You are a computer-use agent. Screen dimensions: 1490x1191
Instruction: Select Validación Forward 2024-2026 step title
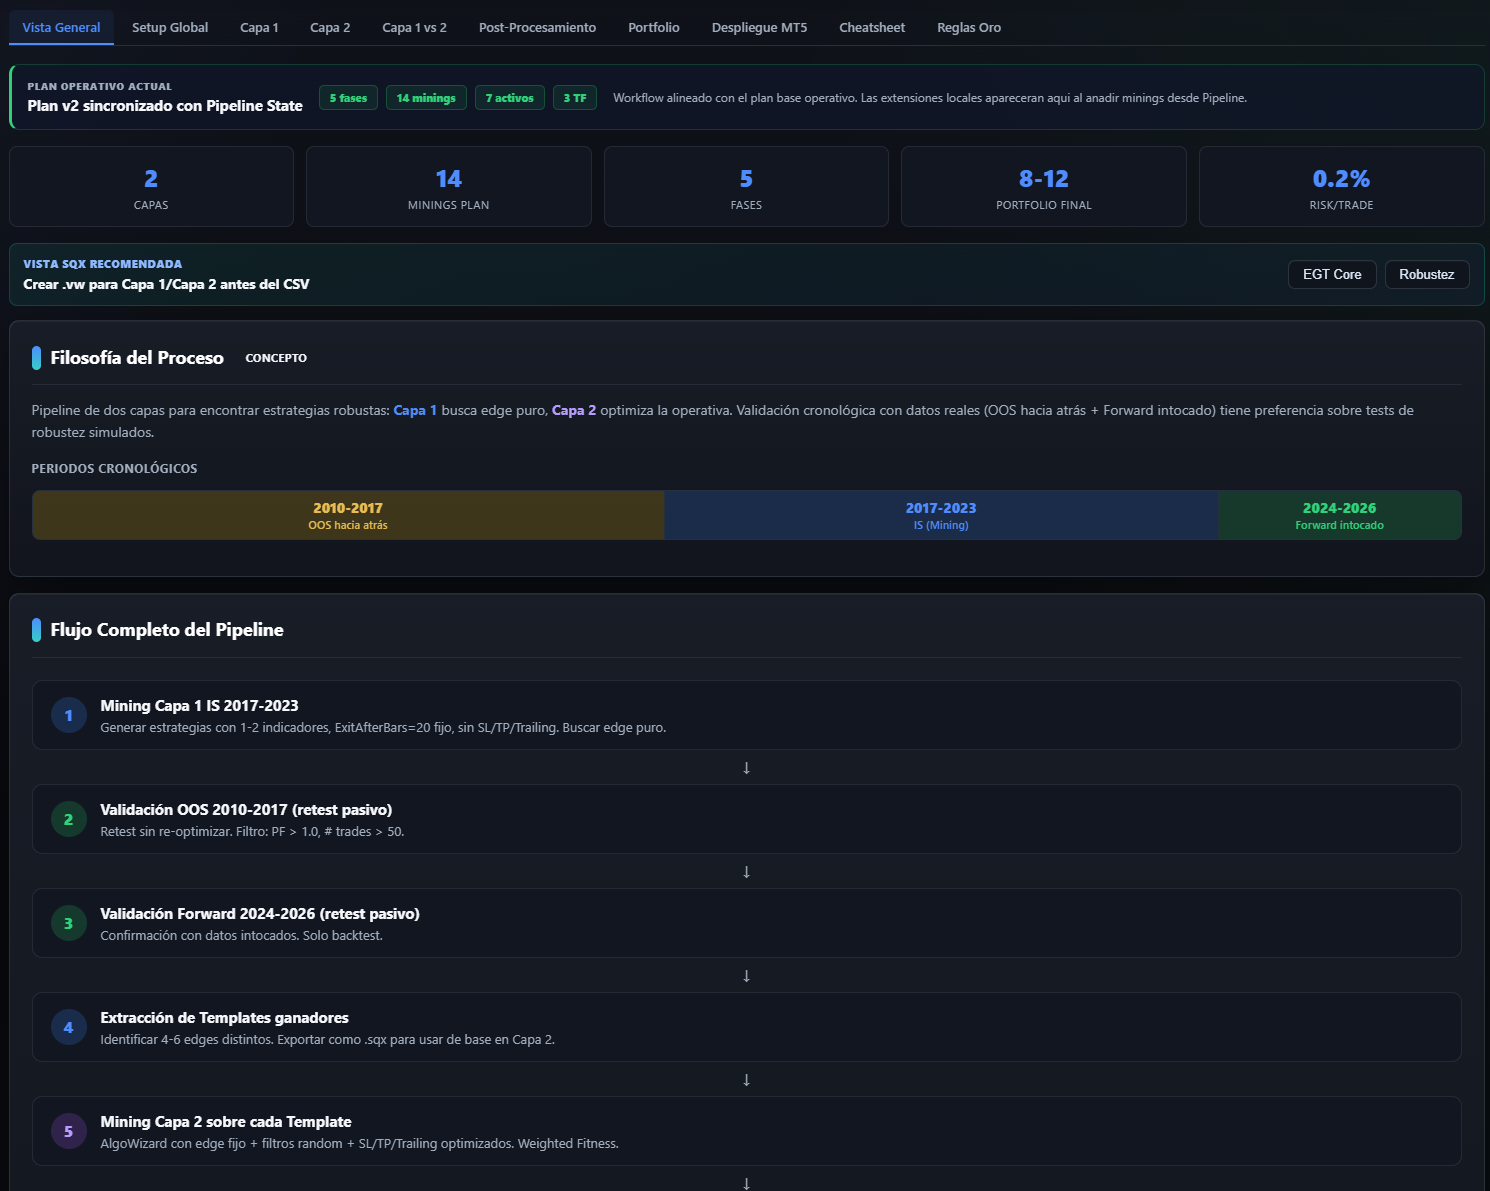click(260, 914)
